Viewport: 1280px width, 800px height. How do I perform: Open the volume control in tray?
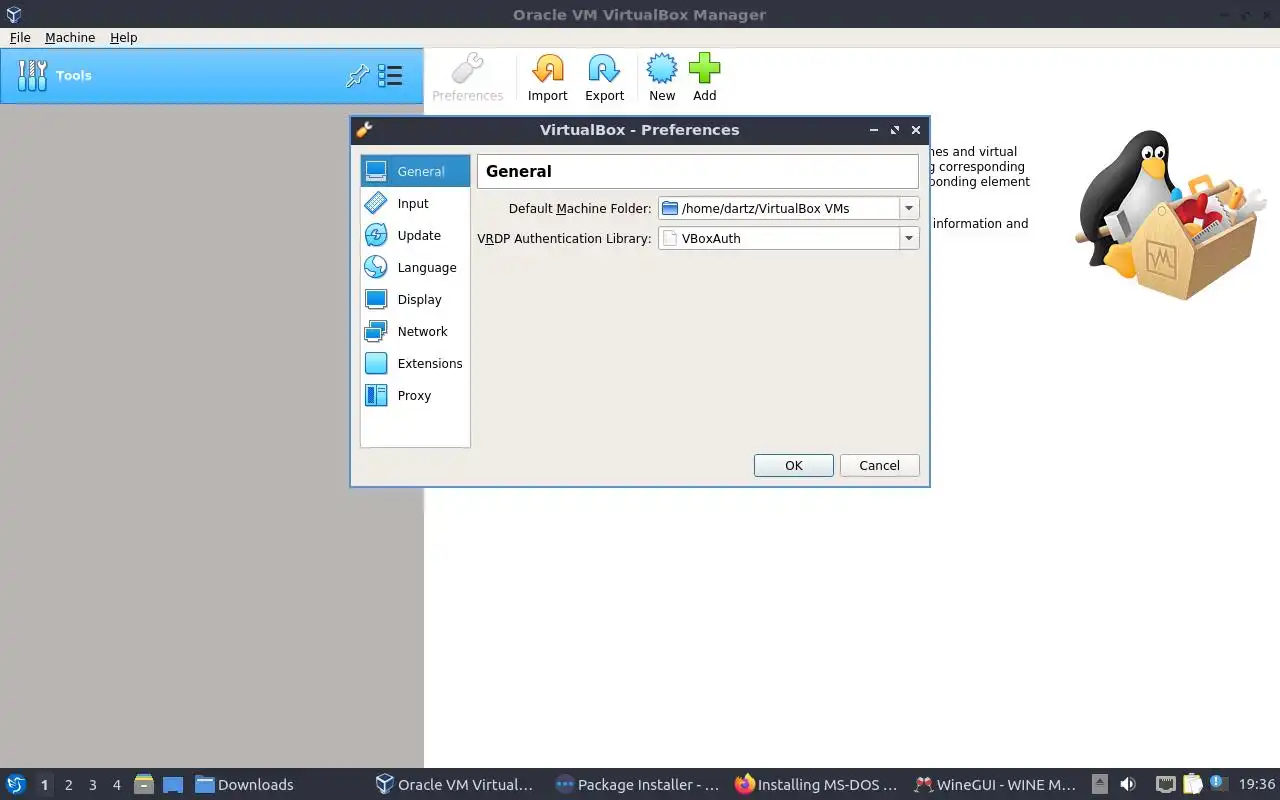(x=1128, y=784)
